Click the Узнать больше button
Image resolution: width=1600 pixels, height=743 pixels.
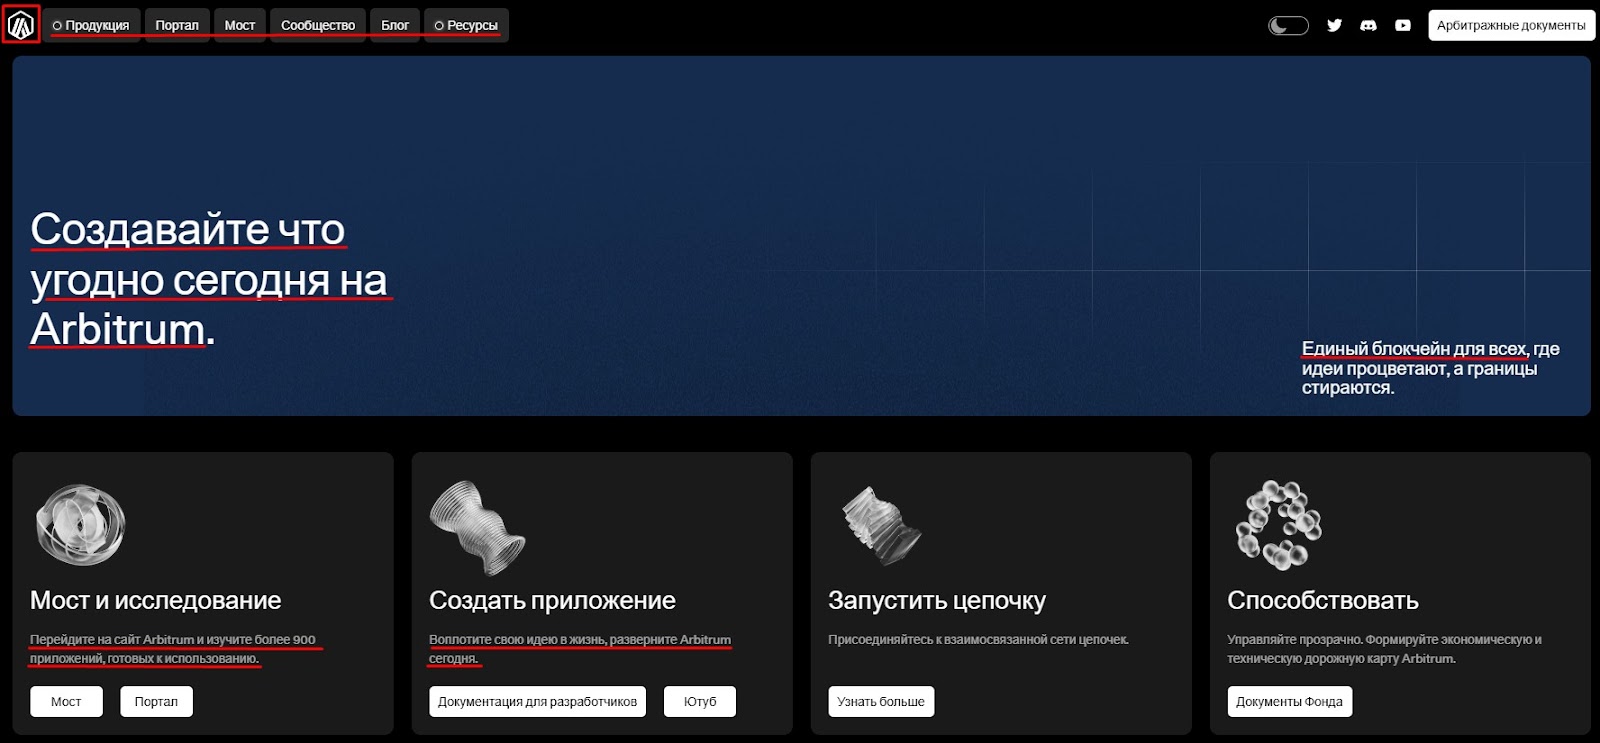[881, 701]
